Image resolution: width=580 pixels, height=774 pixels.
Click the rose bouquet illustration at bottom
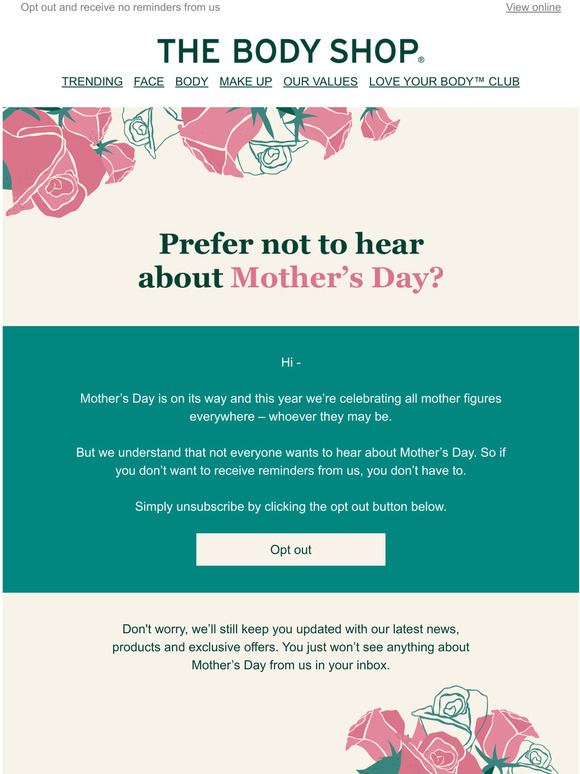[x=452, y=731]
